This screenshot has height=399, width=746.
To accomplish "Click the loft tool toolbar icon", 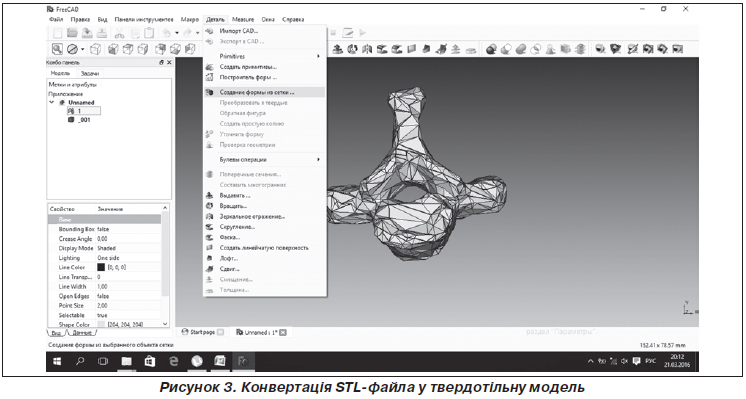I will coord(427,49).
